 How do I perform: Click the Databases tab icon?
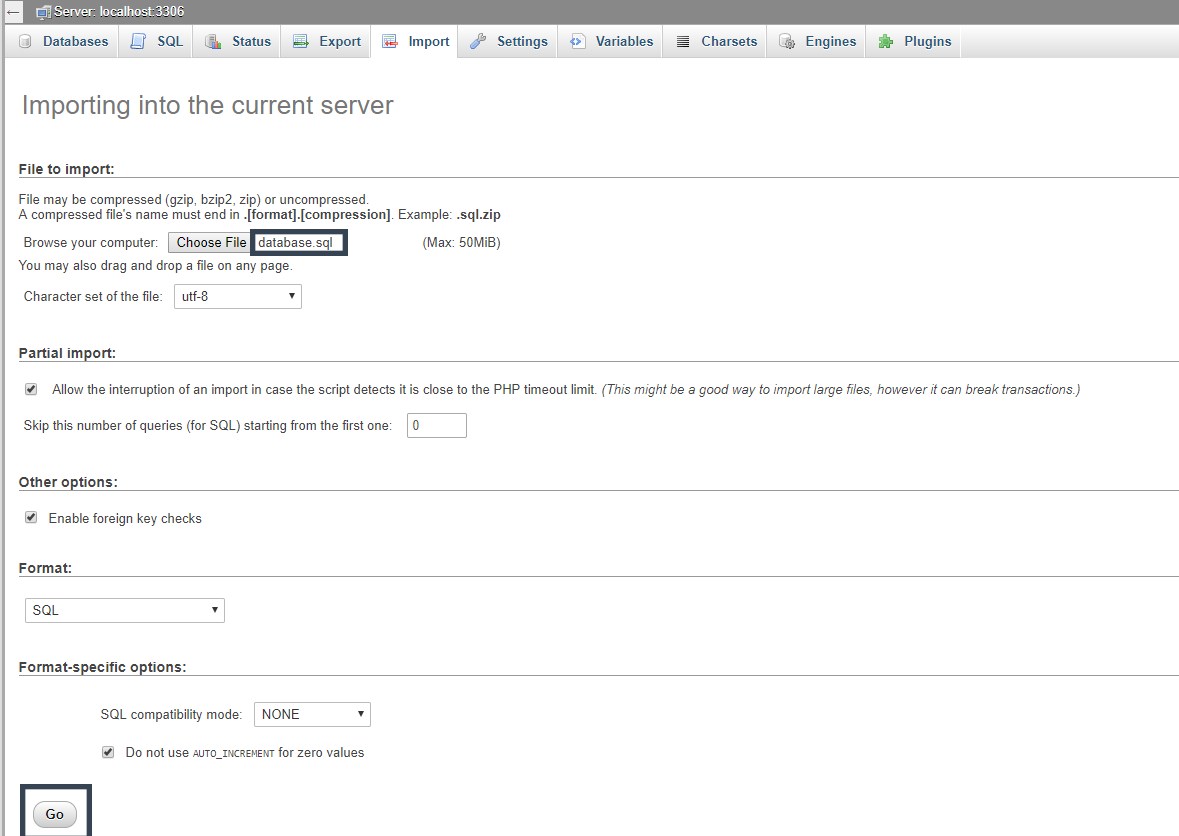(x=26, y=41)
